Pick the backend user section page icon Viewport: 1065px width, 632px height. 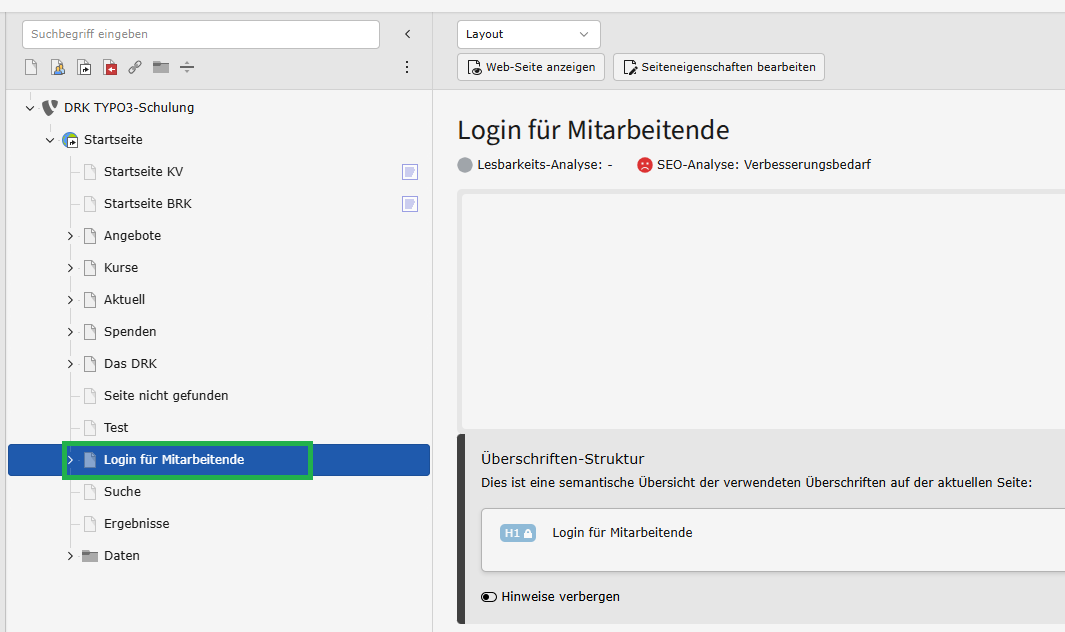click(x=58, y=67)
